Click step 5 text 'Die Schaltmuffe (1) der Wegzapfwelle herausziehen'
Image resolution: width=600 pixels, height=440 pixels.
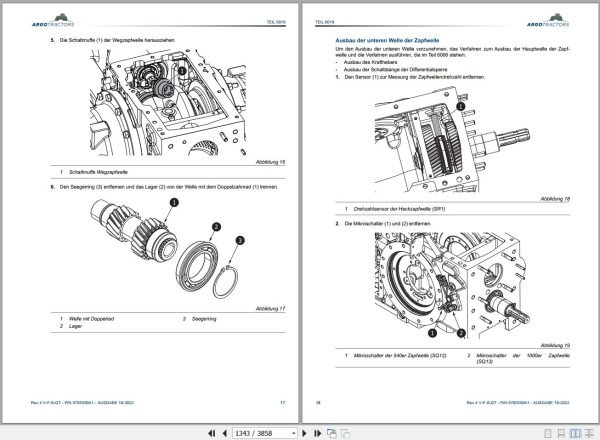point(117,40)
